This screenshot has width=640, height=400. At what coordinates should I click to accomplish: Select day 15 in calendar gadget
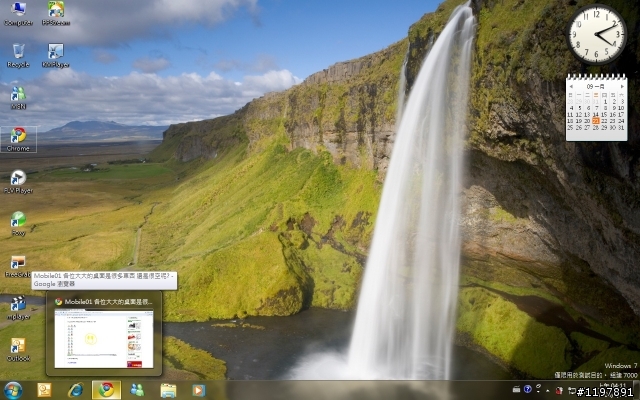point(604,114)
